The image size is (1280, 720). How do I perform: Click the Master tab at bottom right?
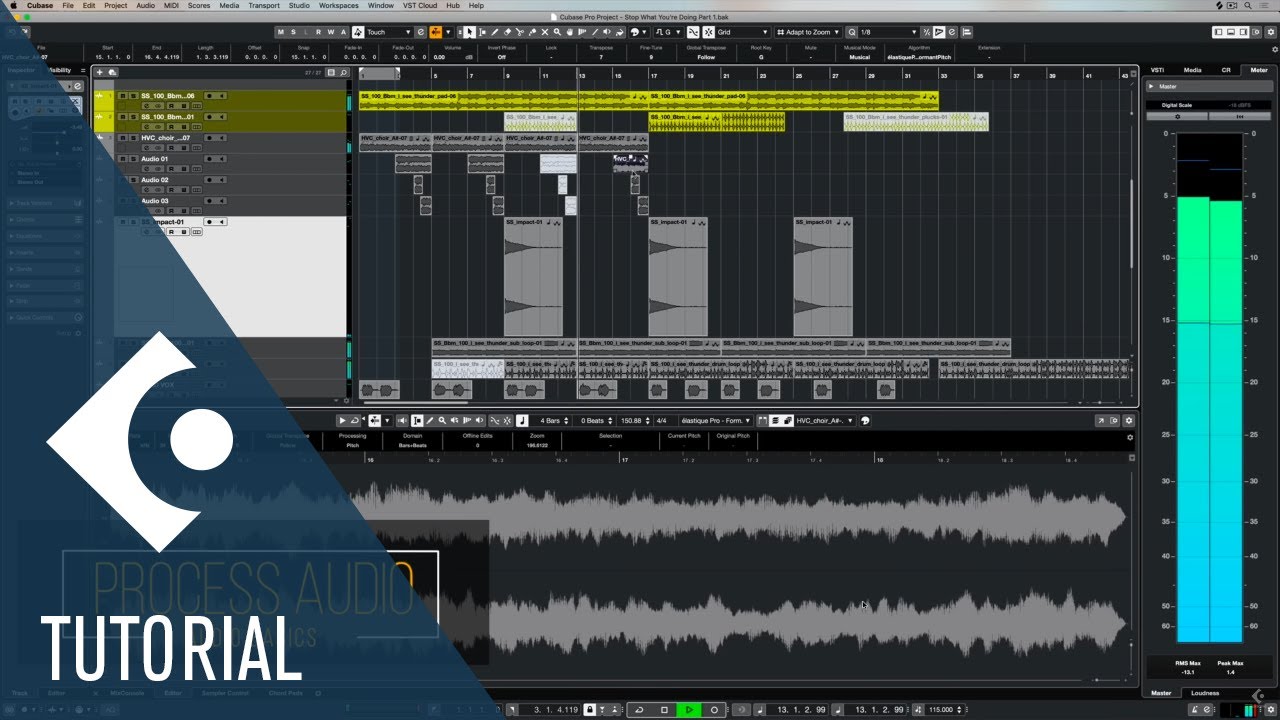(1161, 692)
